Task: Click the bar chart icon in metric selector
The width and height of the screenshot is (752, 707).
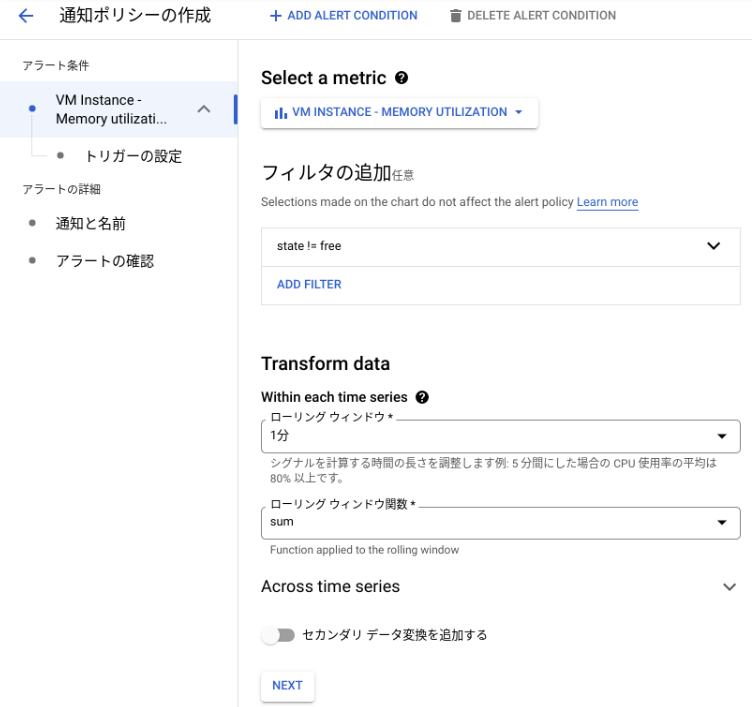Action: (x=281, y=113)
